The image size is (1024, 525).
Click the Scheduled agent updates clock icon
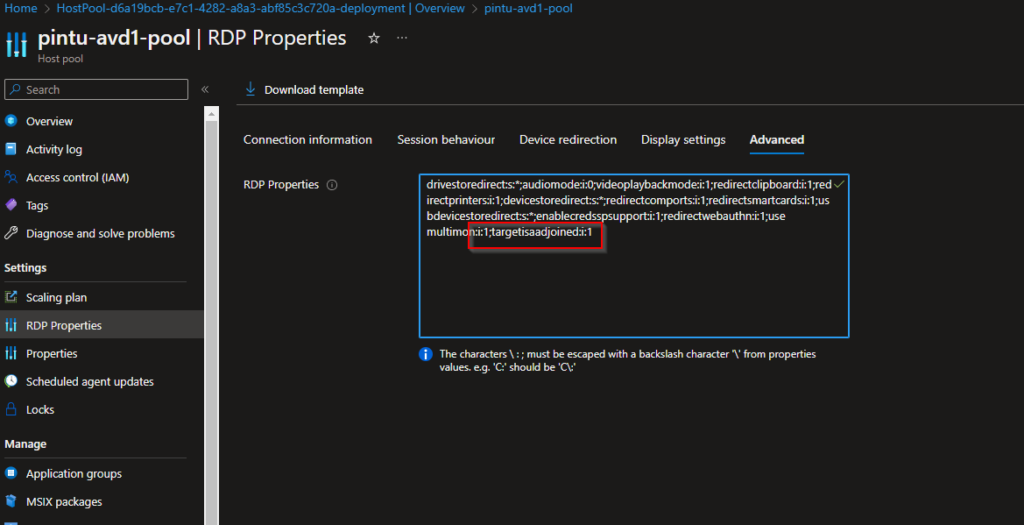coord(10,381)
